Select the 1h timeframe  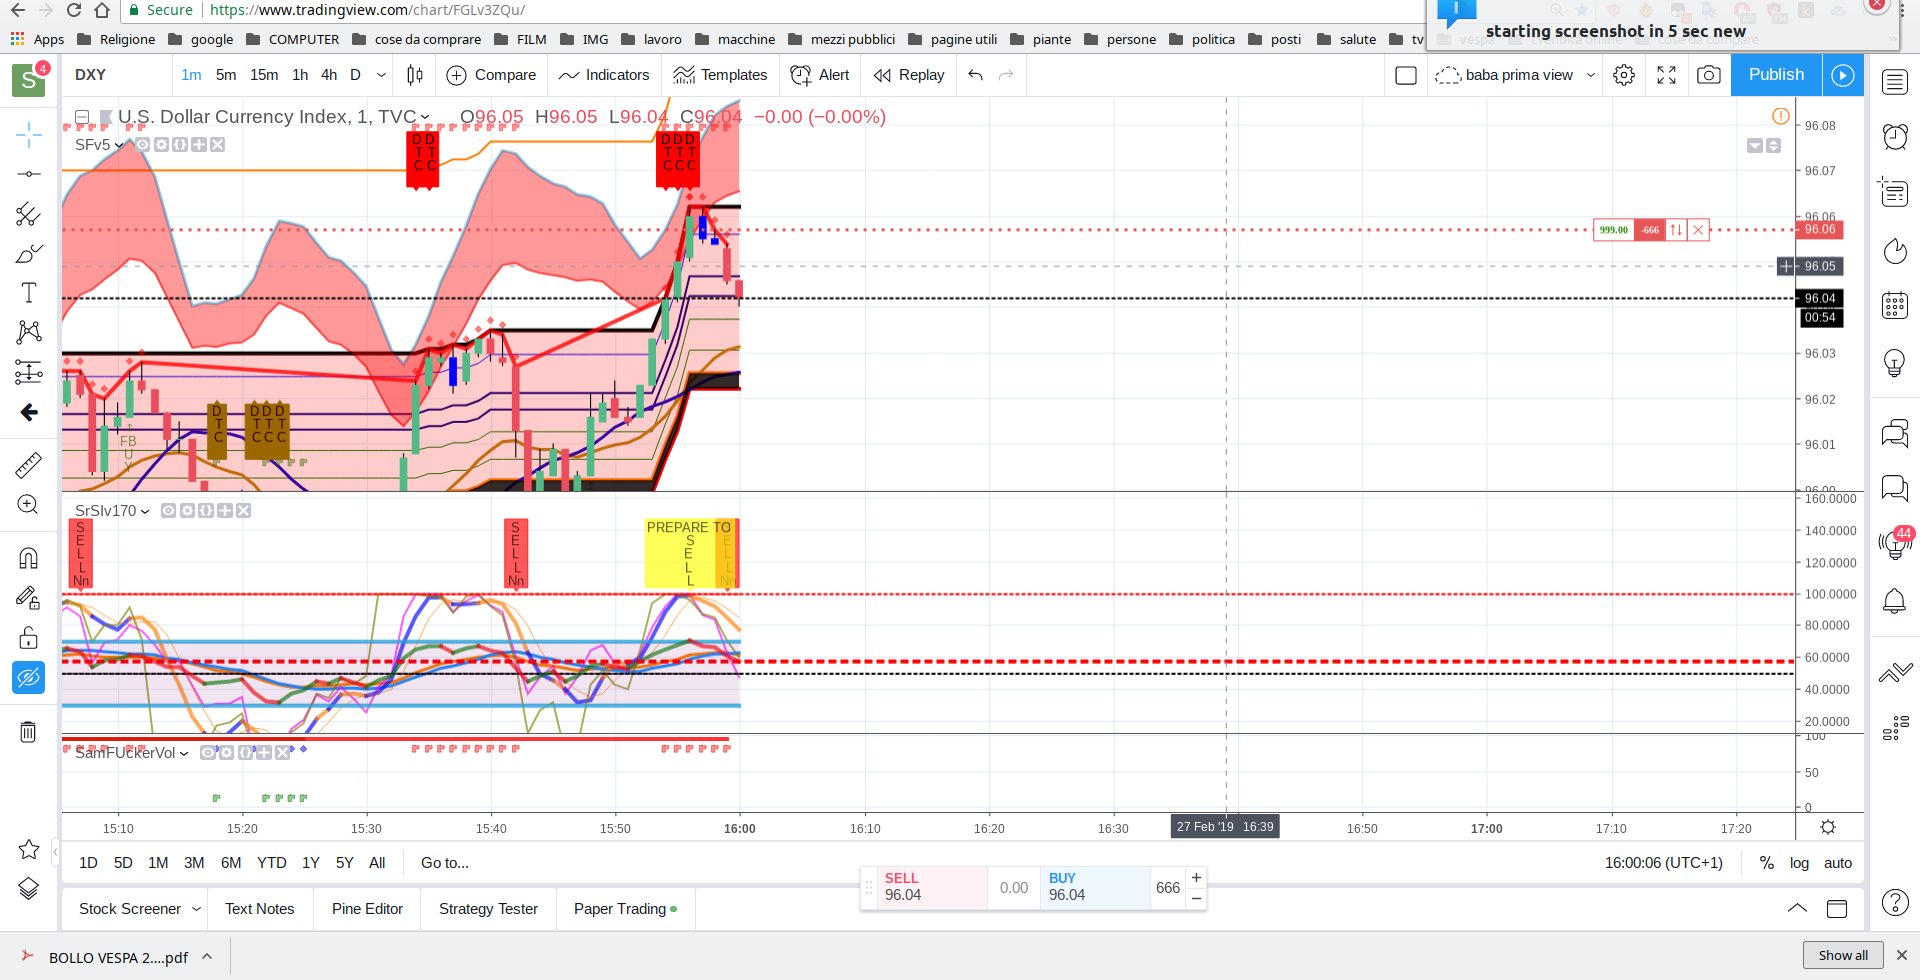point(300,75)
